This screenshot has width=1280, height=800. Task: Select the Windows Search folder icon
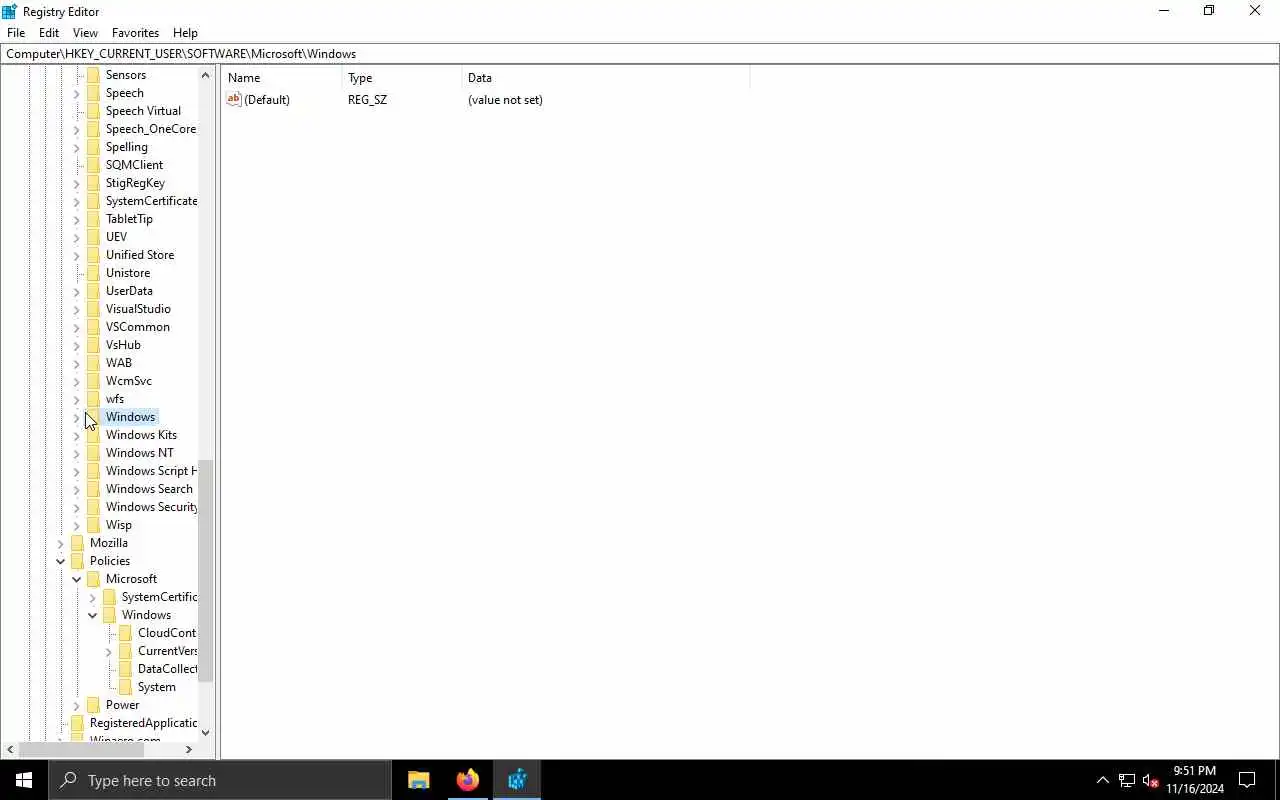point(94,489)
